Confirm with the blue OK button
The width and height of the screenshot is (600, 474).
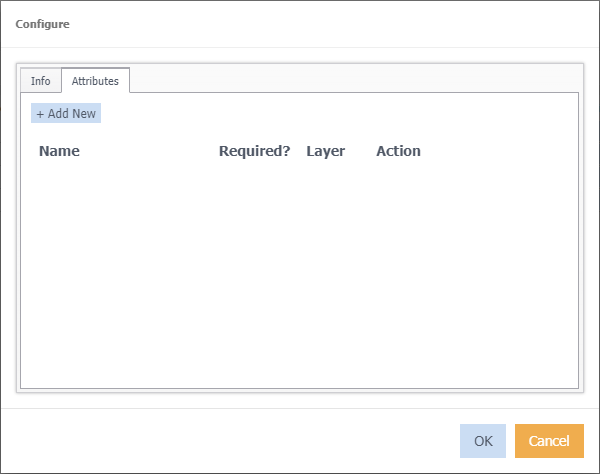(x=482, y=441)
